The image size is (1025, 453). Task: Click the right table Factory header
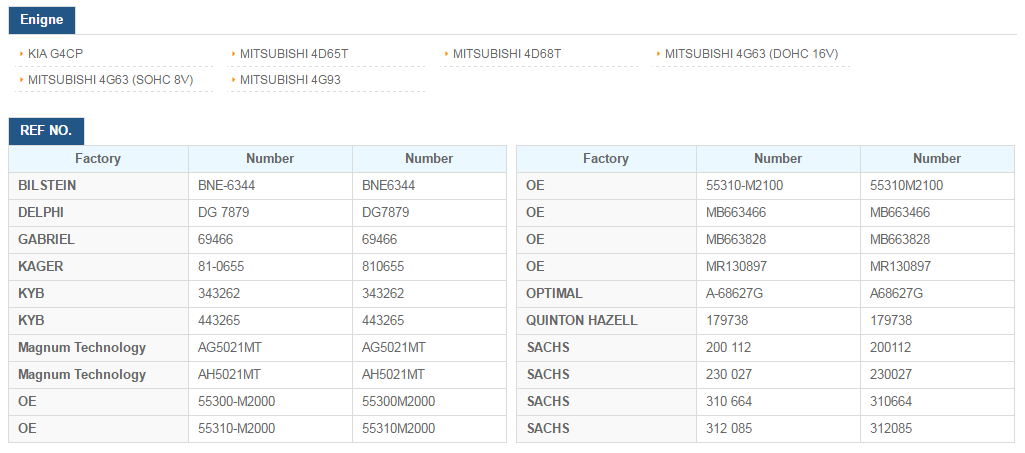[606, 159]
